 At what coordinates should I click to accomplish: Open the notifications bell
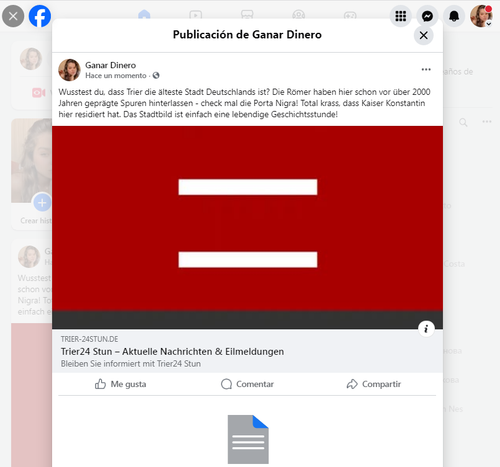click(x=454, y=16)
